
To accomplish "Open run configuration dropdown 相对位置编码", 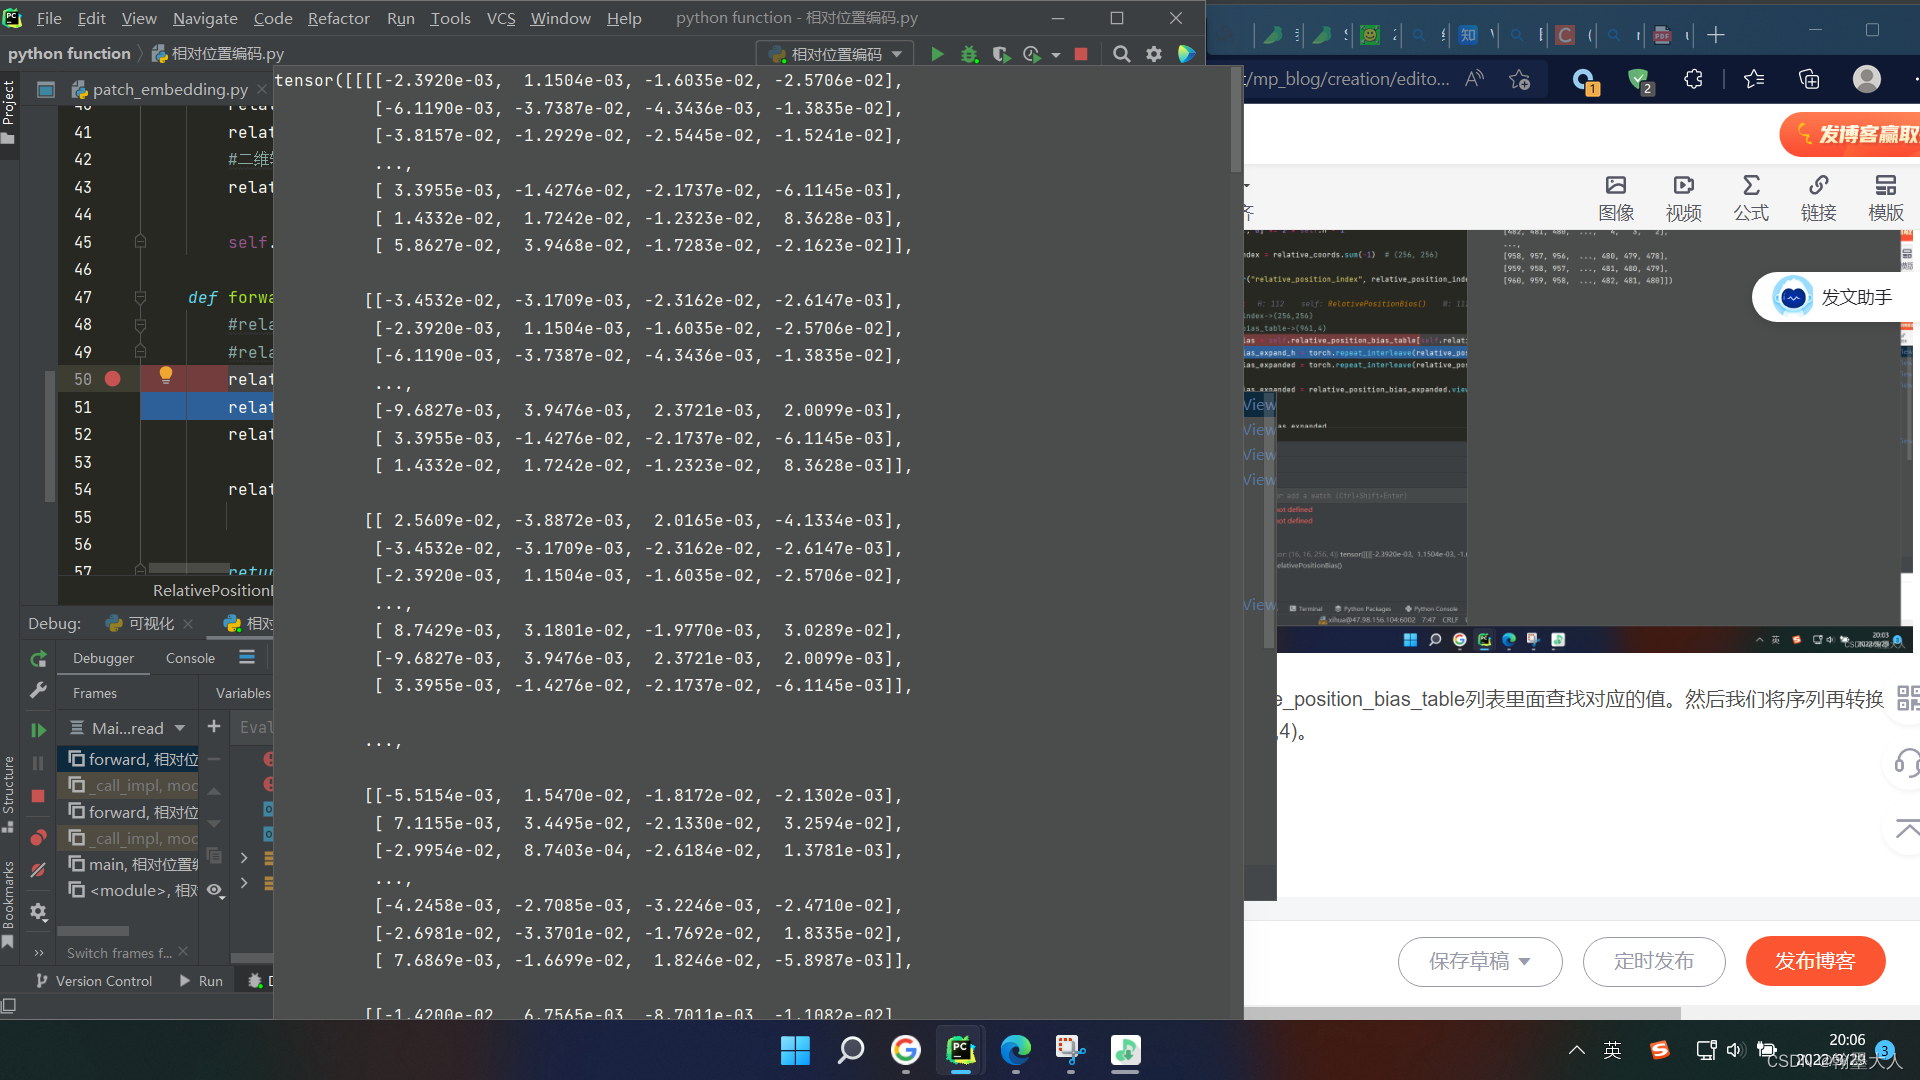I will (x=836, y=54).
